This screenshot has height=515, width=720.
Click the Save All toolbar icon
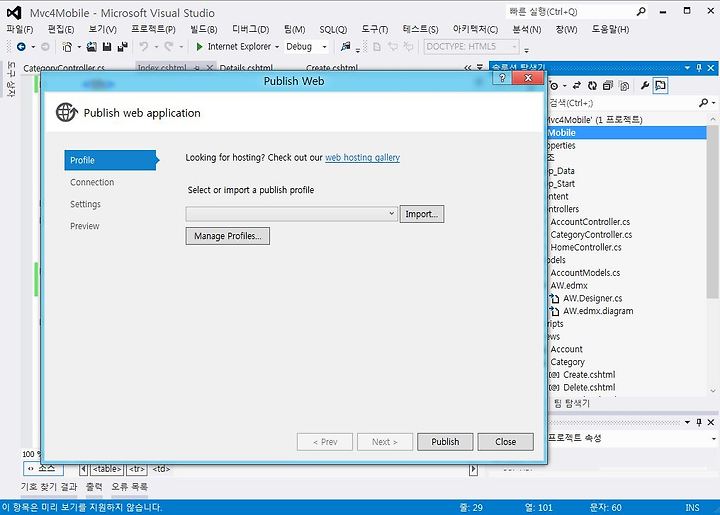tap(122, 46)
